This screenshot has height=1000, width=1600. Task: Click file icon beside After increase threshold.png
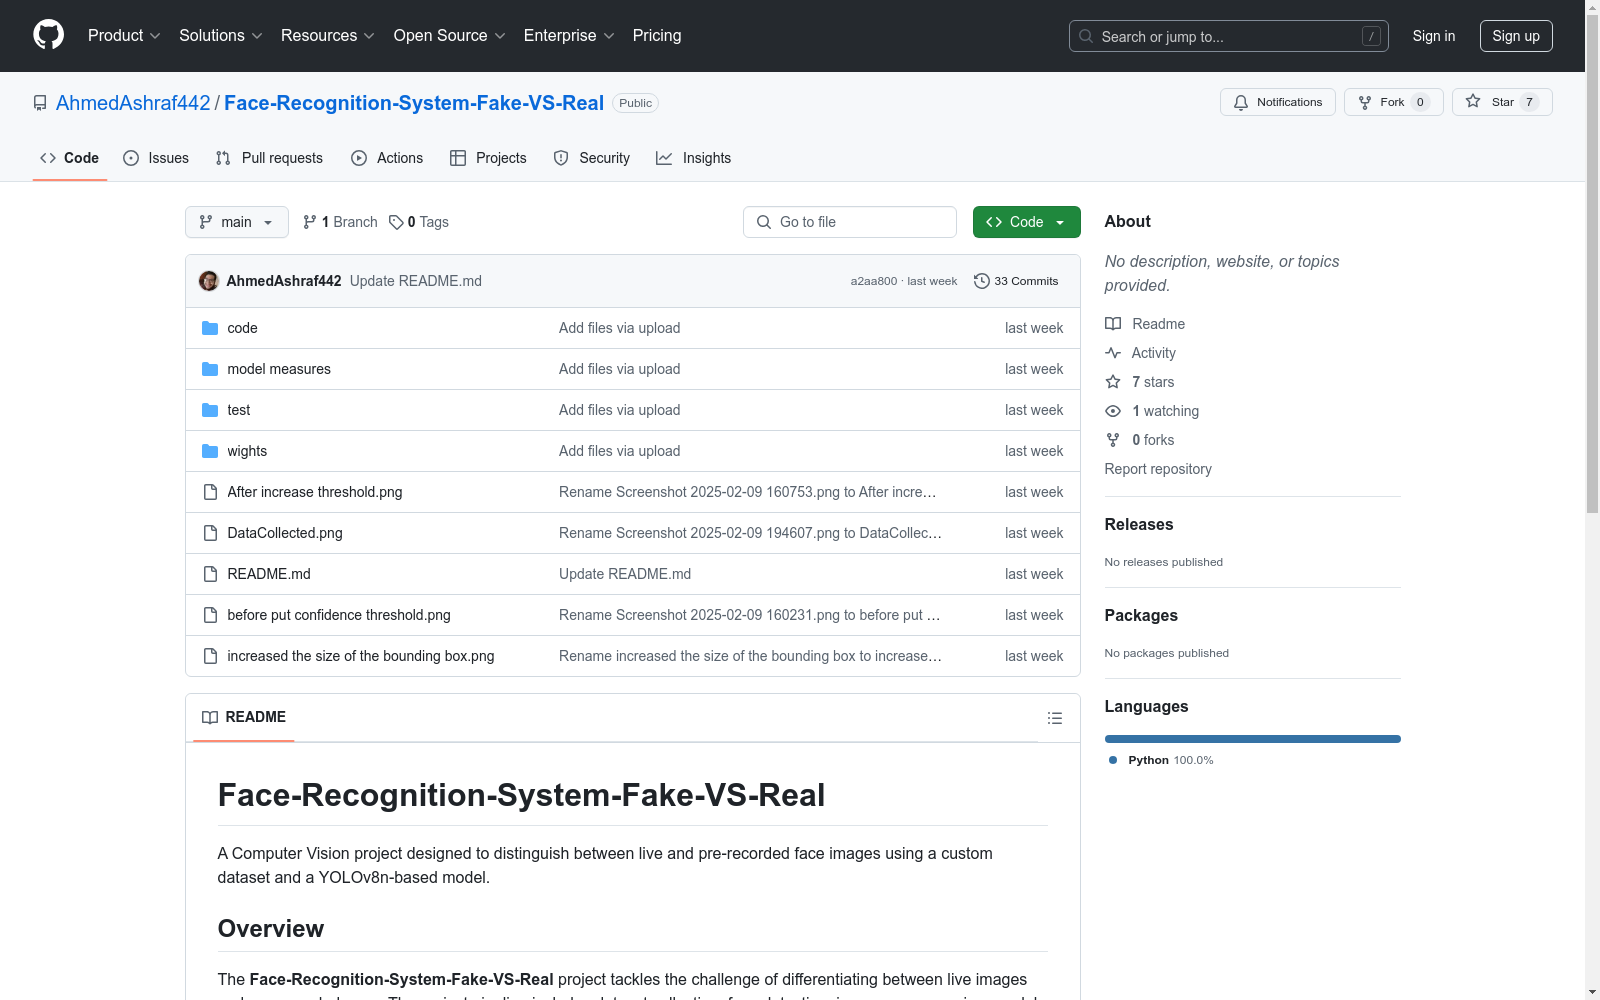210,492
